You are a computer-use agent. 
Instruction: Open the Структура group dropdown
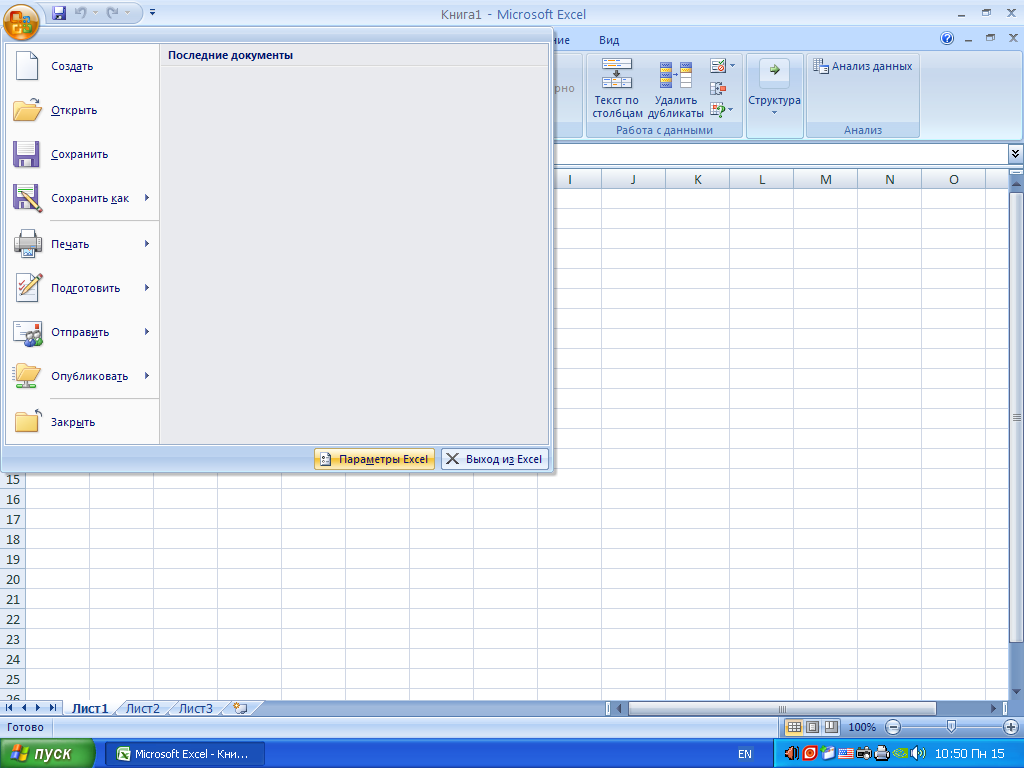pos(775,95)
